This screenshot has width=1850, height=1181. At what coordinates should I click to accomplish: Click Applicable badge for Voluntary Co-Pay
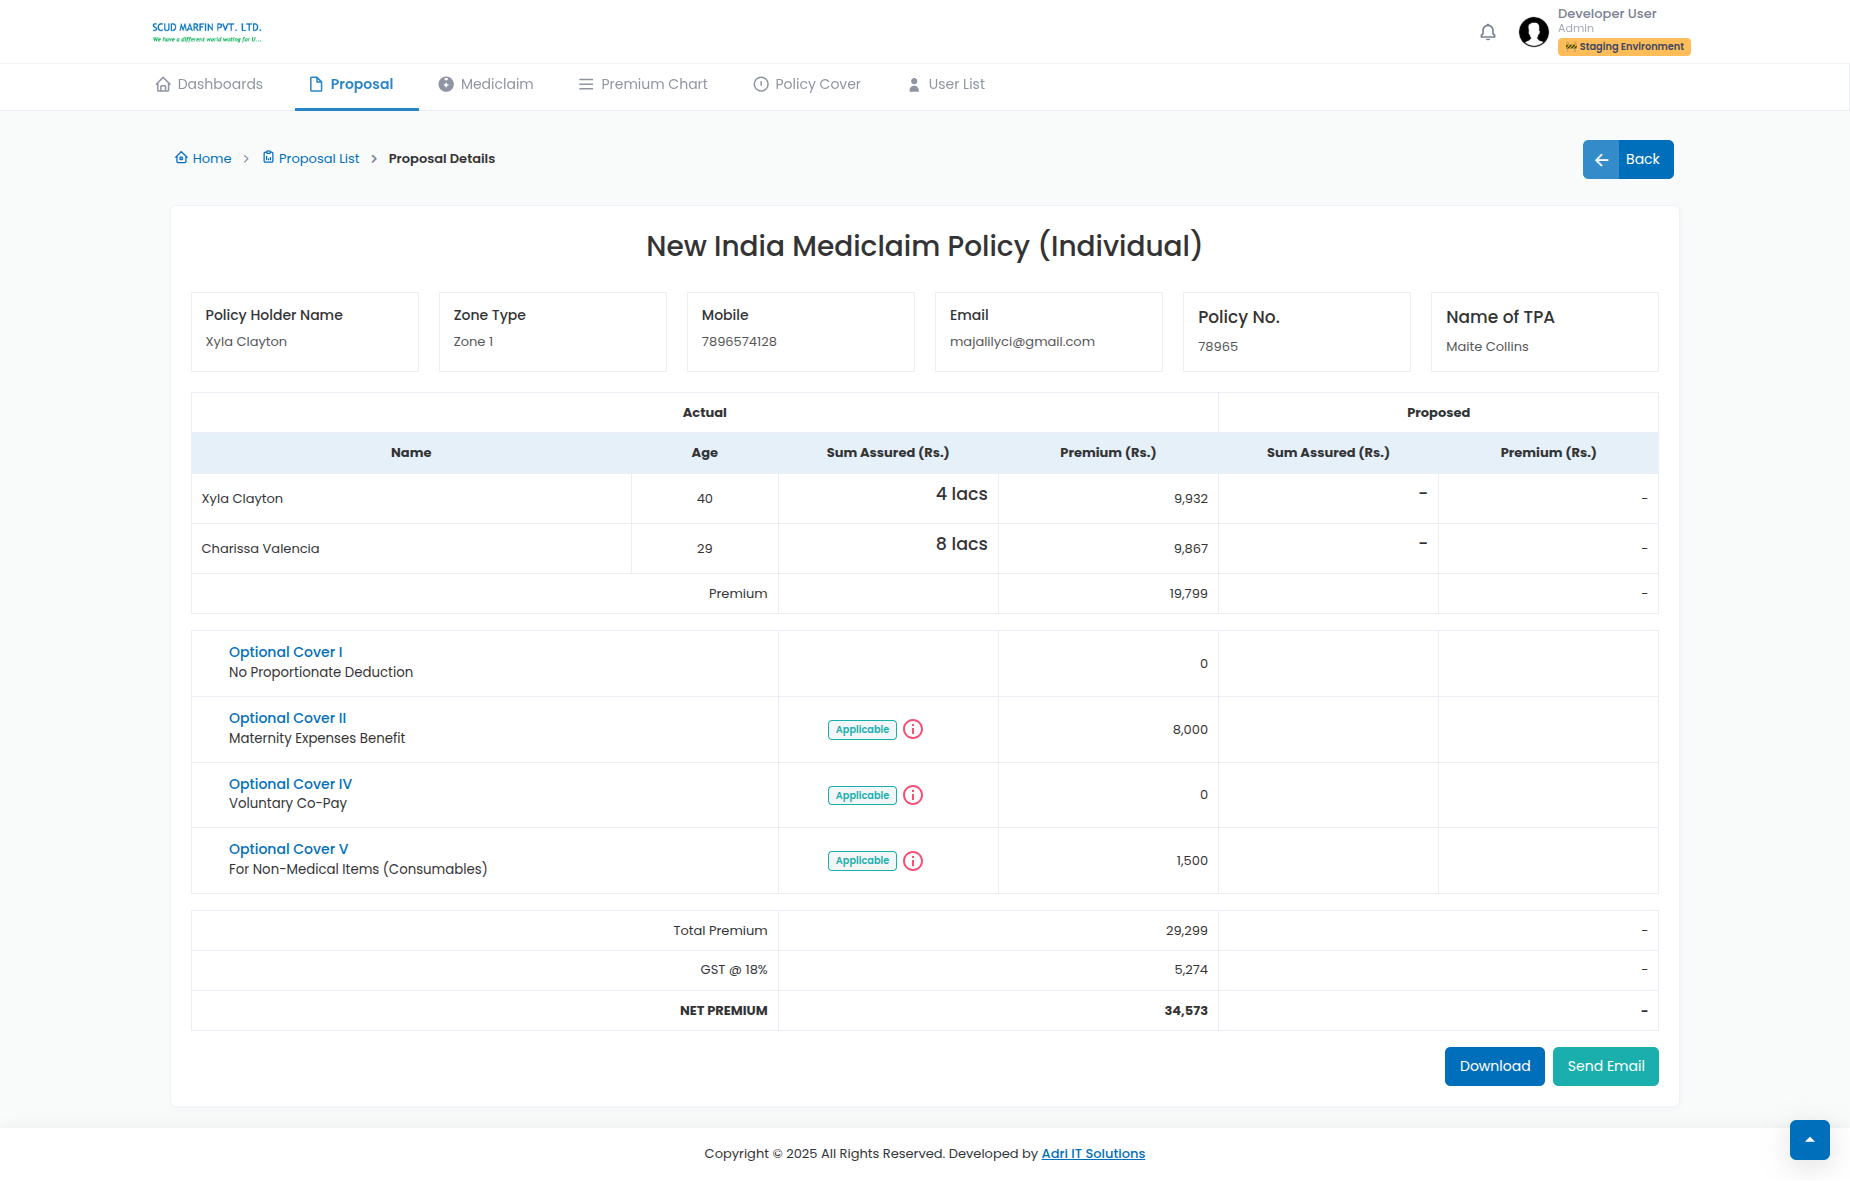click(x=862, y=795)
